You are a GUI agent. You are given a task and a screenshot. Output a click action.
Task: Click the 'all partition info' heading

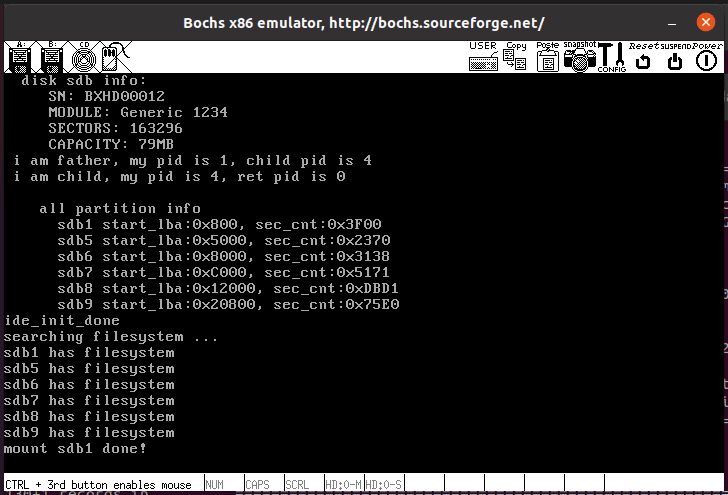click(120, 208)
